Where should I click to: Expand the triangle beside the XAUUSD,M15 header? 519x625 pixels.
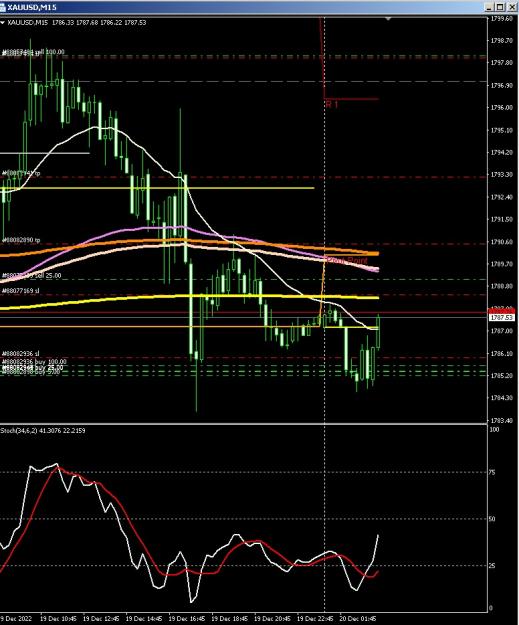click(x=2, y=23)
